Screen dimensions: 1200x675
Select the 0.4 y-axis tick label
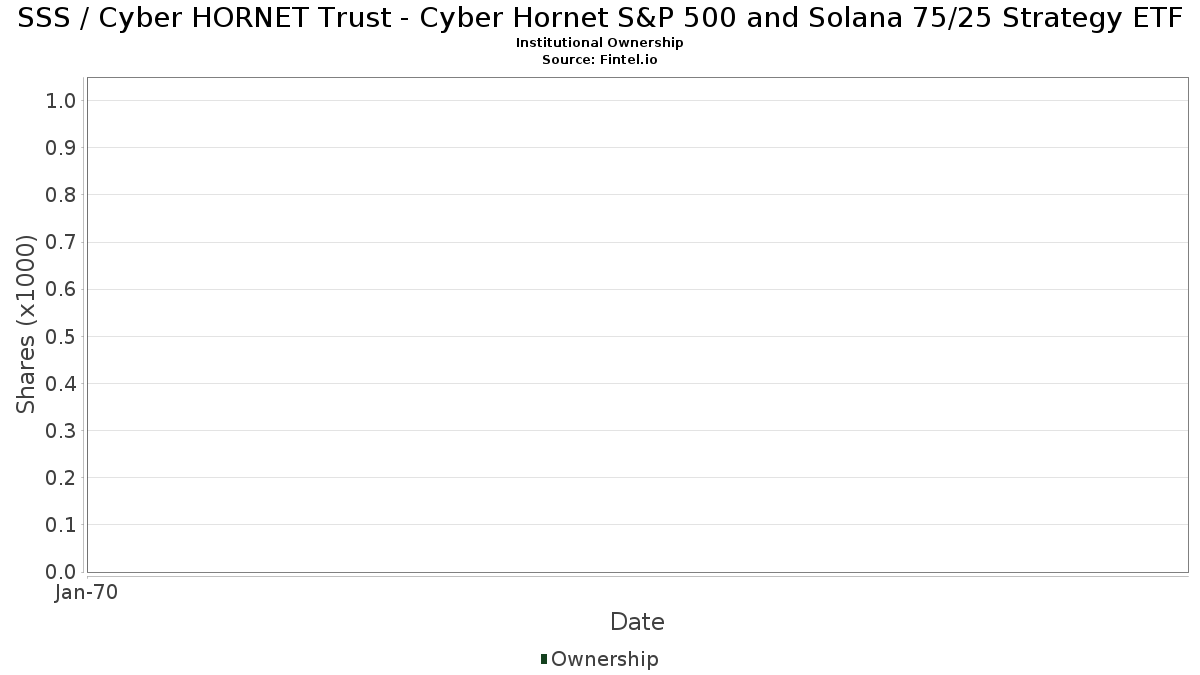(x=62, y=383)
